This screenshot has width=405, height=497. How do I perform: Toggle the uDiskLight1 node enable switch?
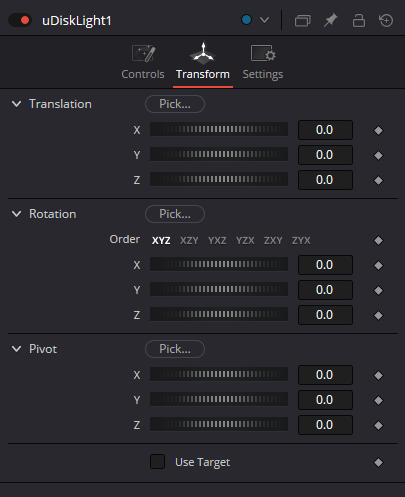pos(20,20)
